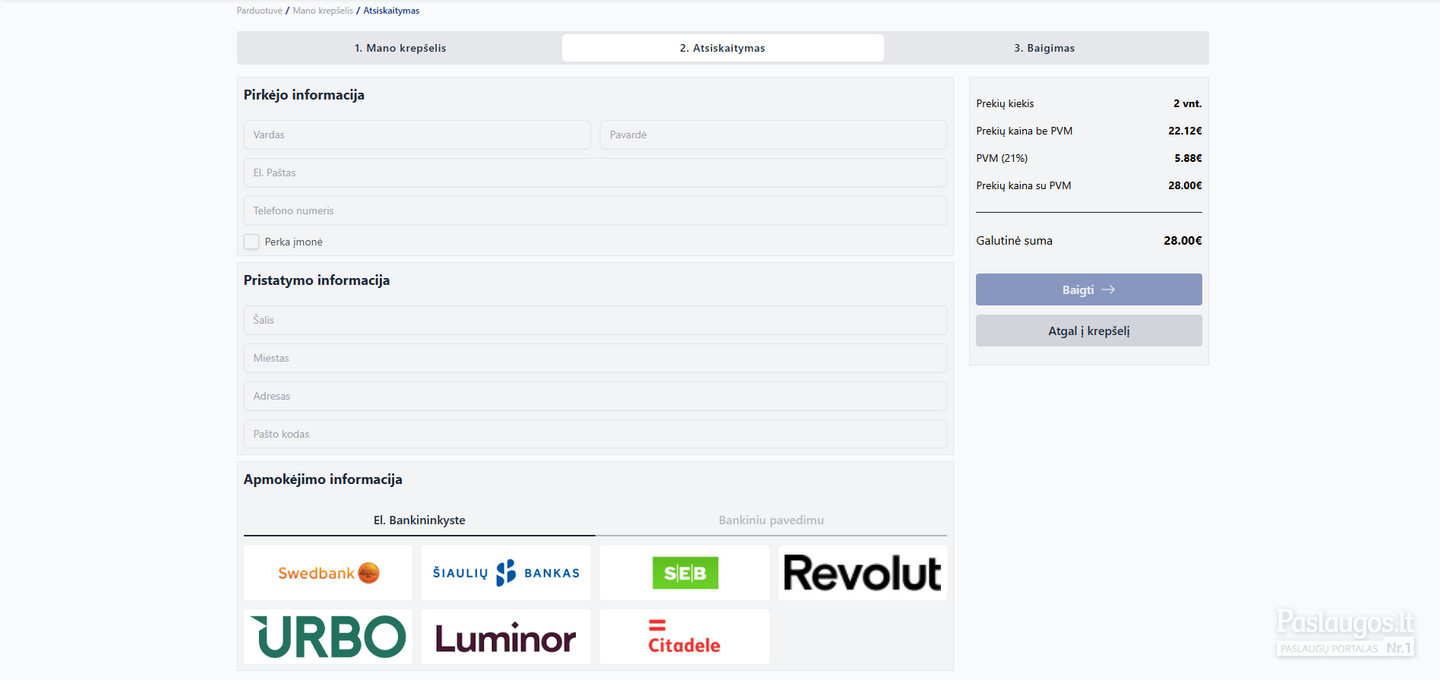Click the Pirkėjo informacija heading
Viewport: 1440px width, 680px height.
point(304,95)
